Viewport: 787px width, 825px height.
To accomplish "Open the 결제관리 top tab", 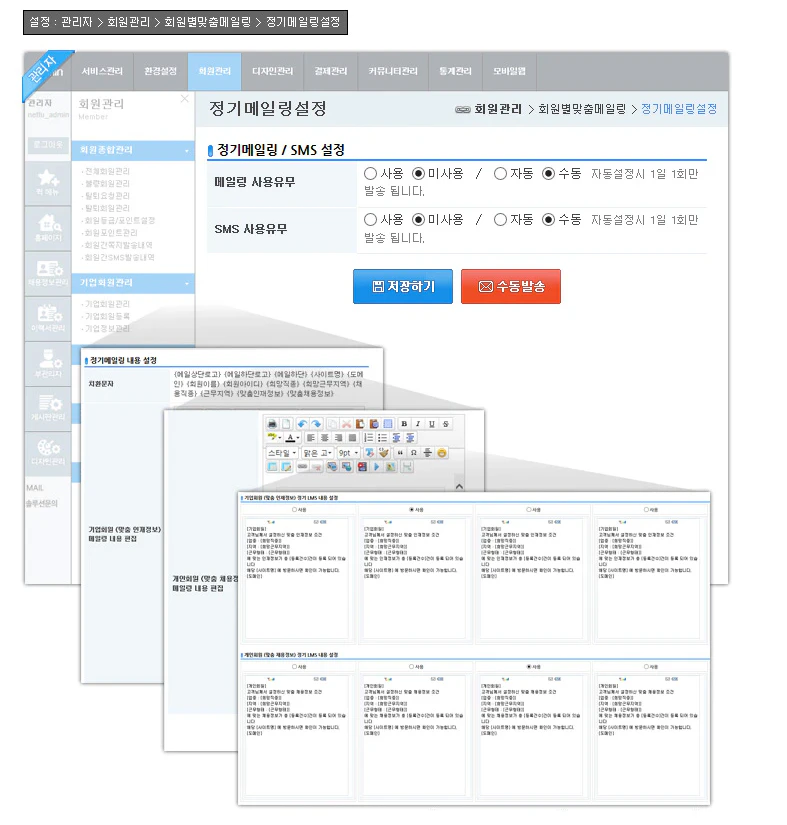I will pos(331,71).
